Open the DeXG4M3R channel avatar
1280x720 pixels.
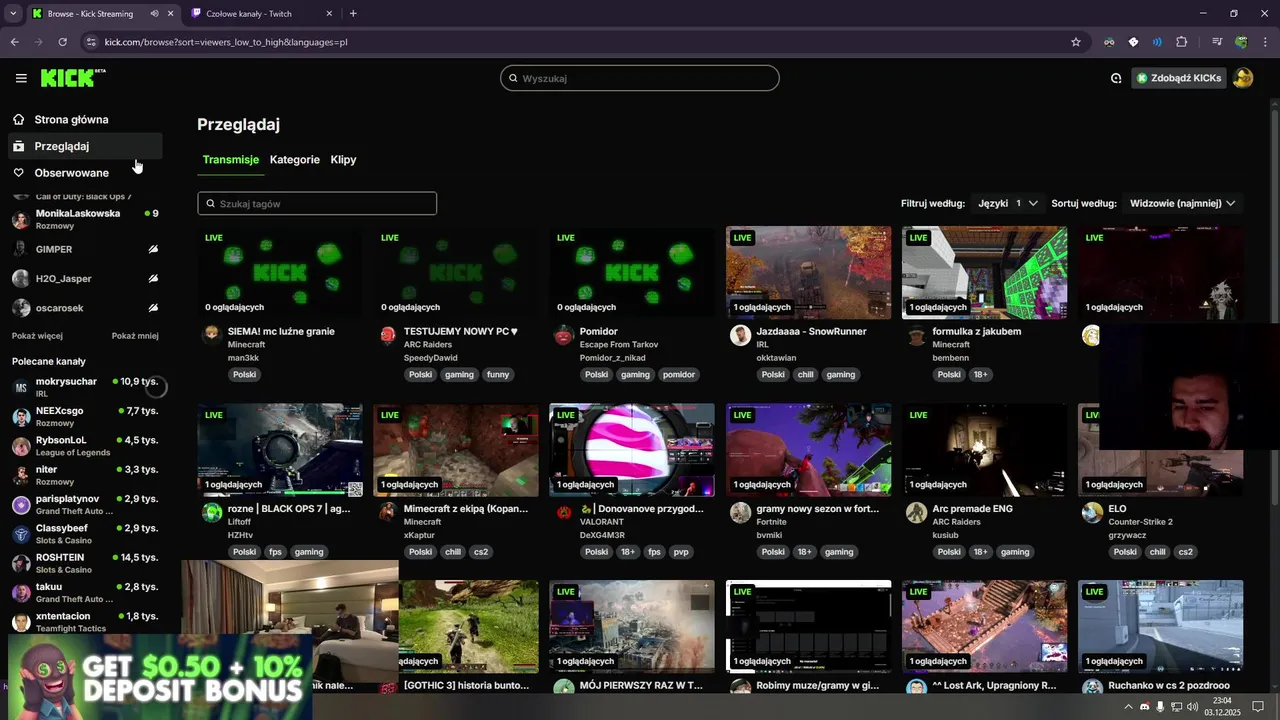pos(564,512)
